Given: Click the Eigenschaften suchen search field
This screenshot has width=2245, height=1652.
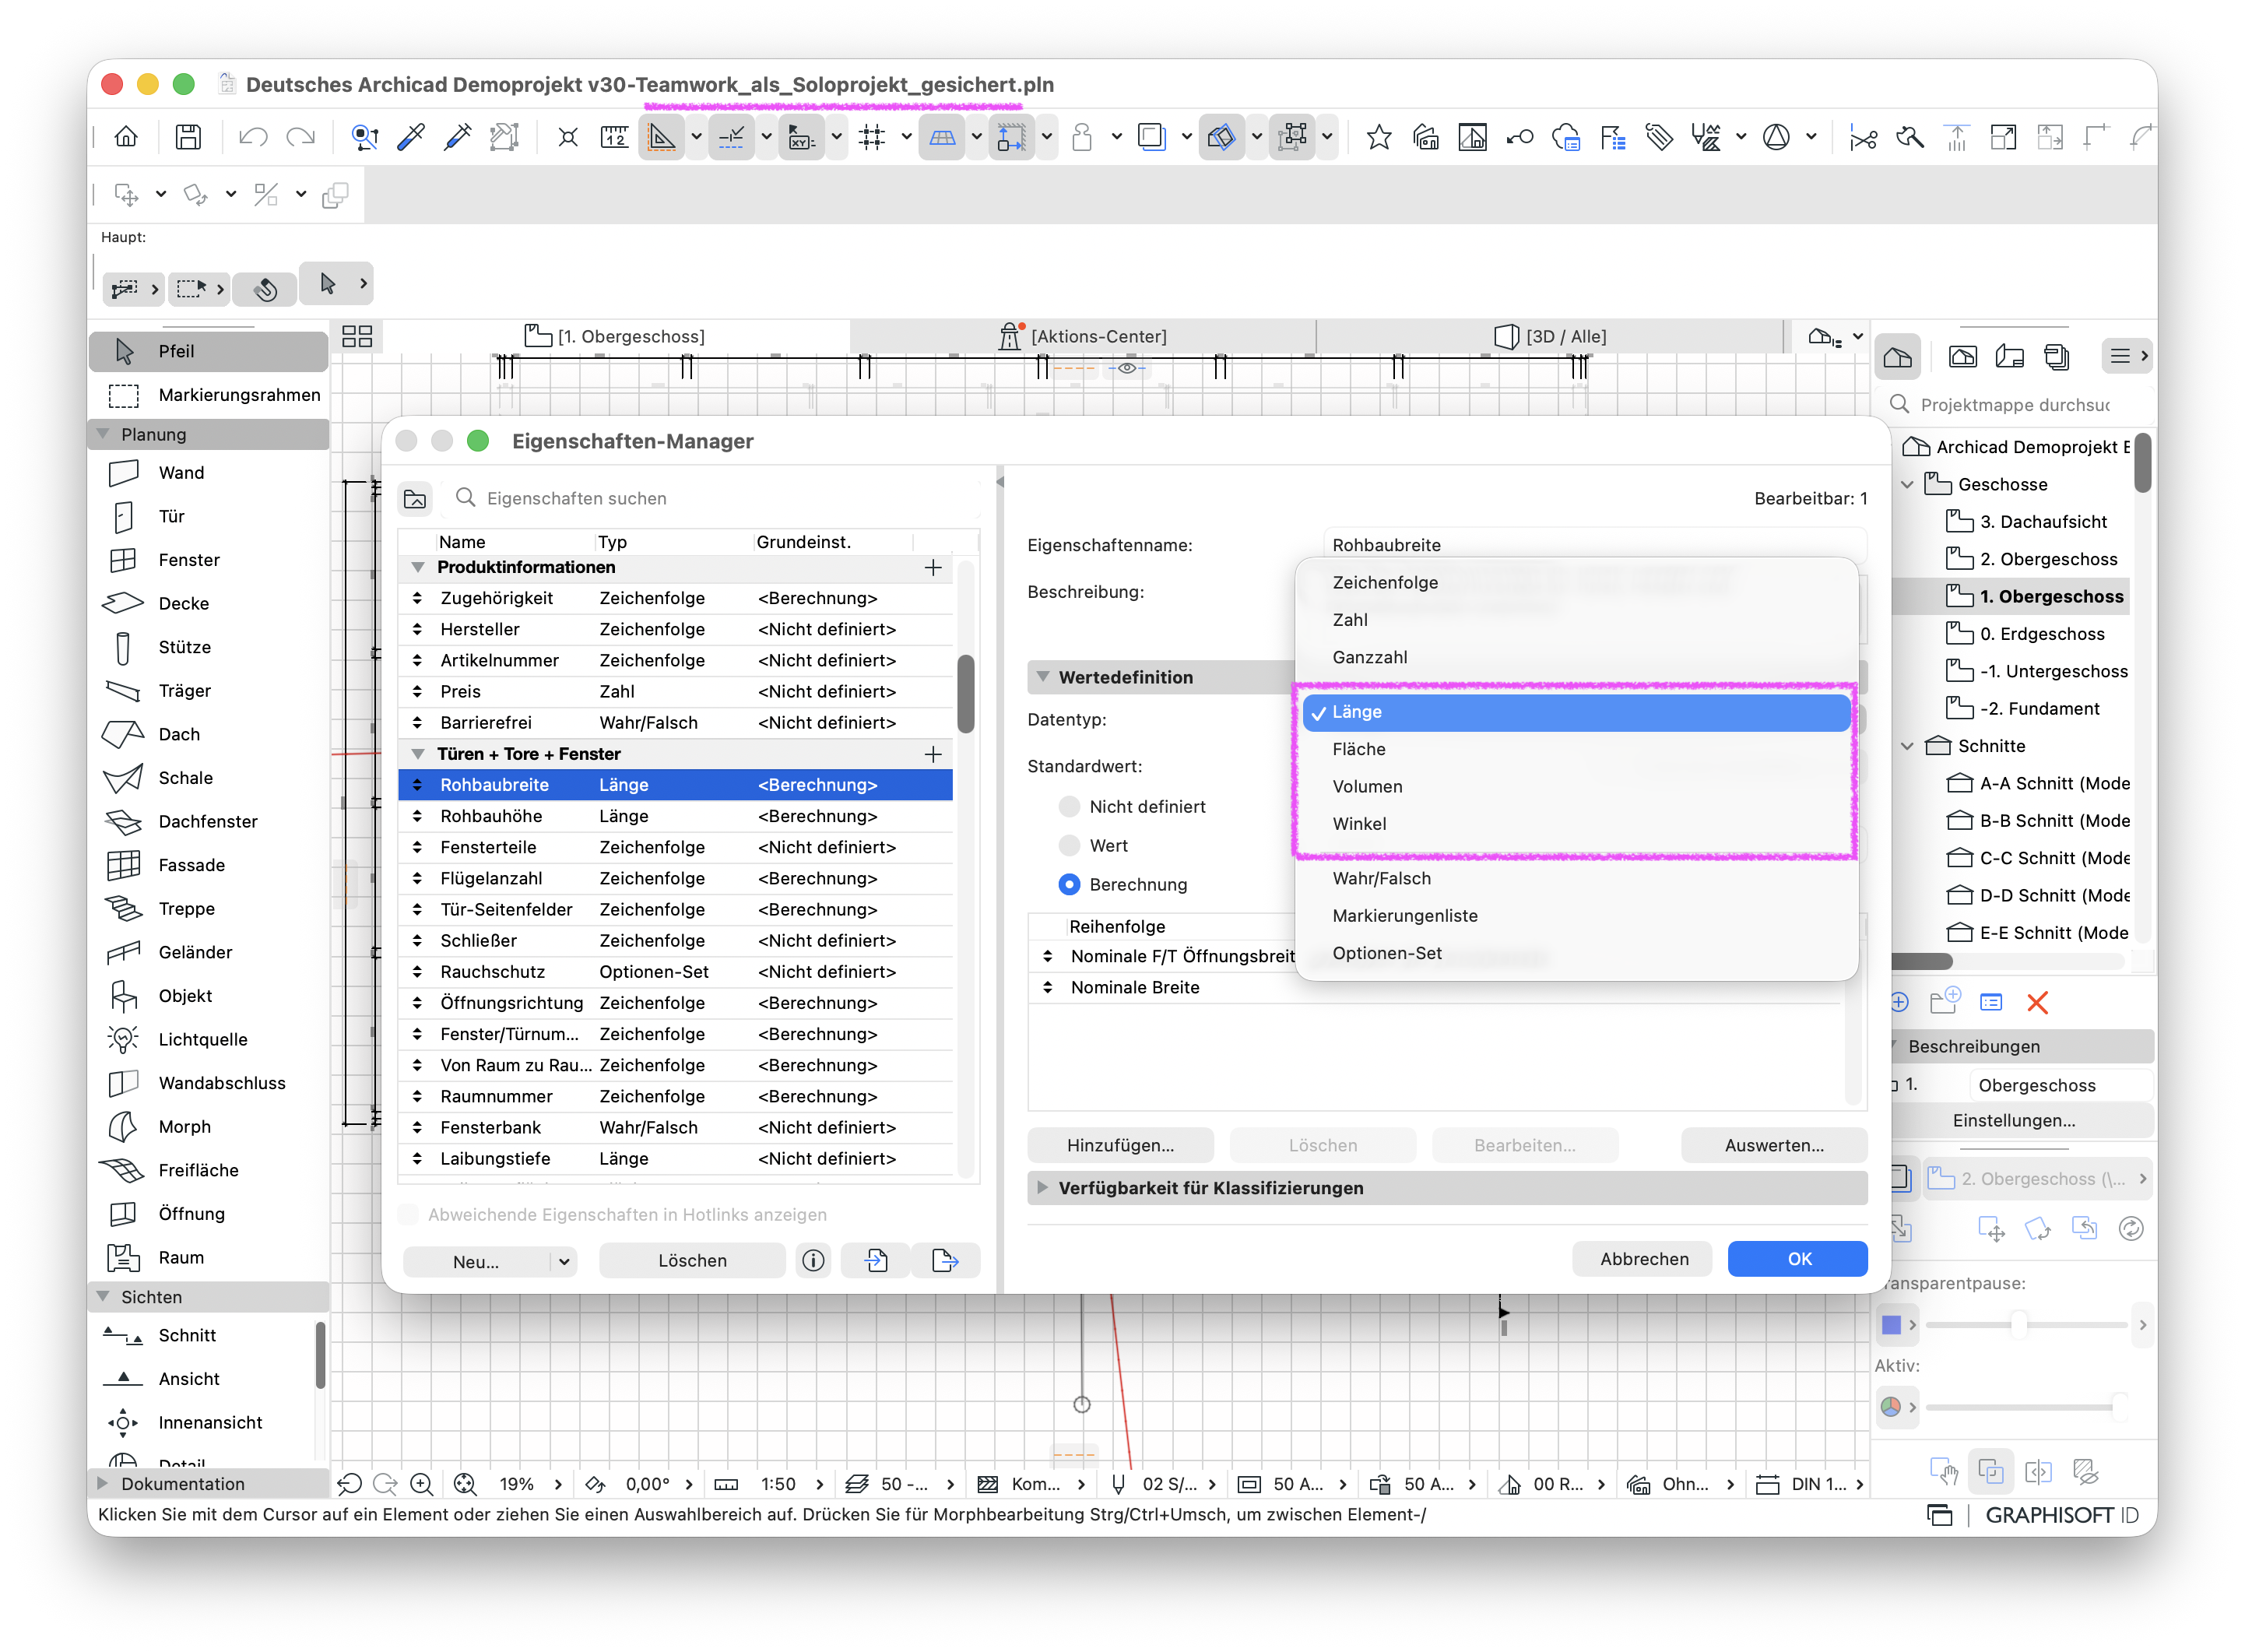Looking at the screenshot, I should tap(715, 499).
